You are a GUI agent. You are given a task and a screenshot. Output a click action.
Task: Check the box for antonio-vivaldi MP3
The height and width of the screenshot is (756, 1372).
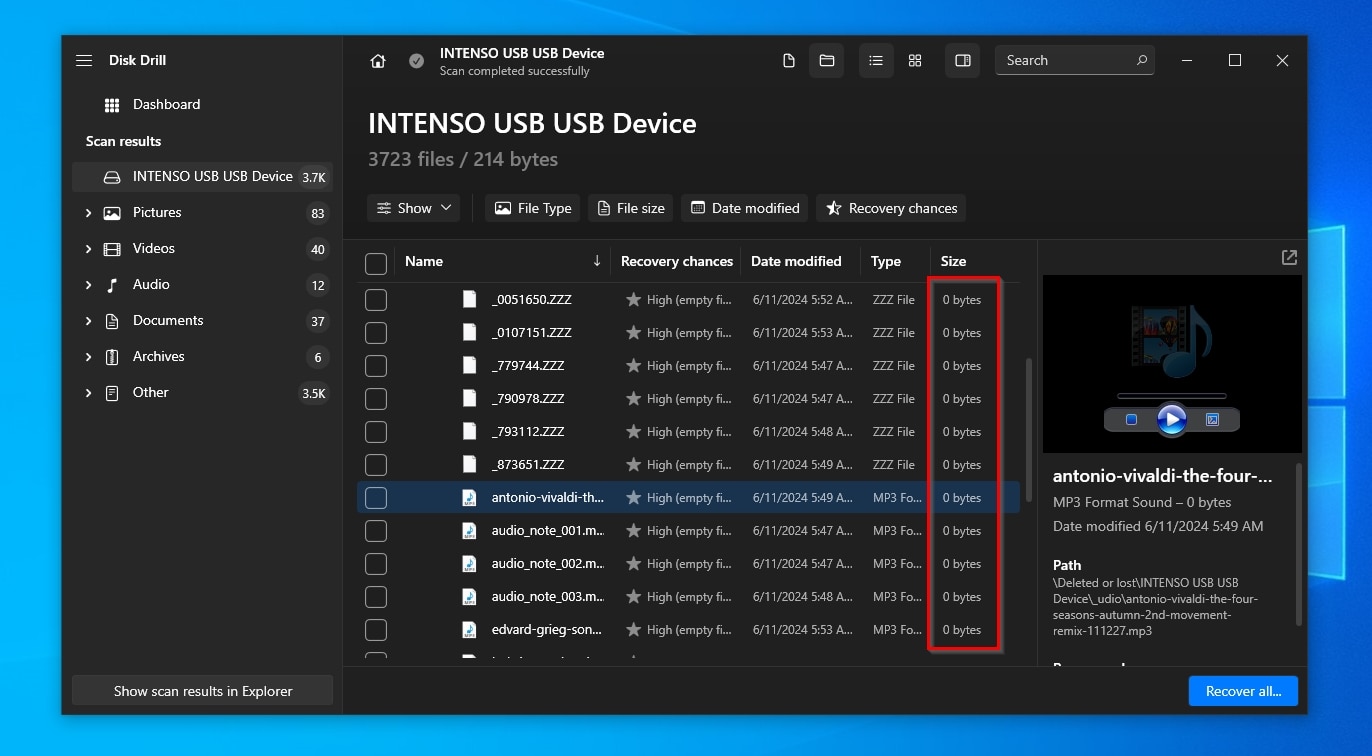pyautogui.click(x=376, y=498)
